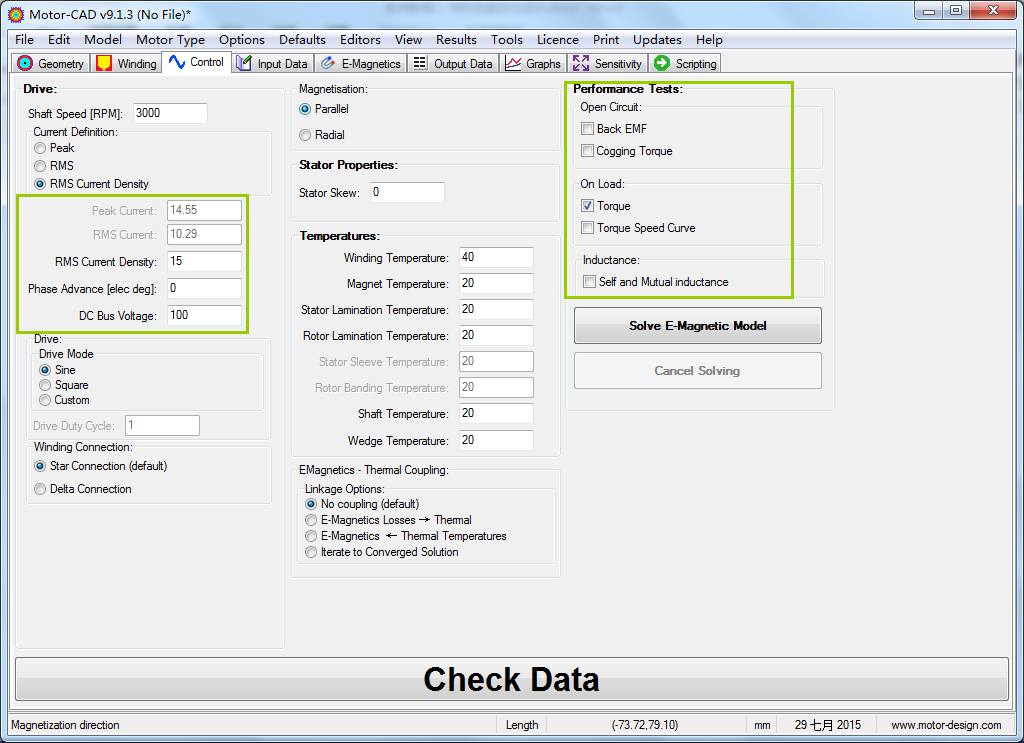Click the Winding Temperature input field

point(496,258)
